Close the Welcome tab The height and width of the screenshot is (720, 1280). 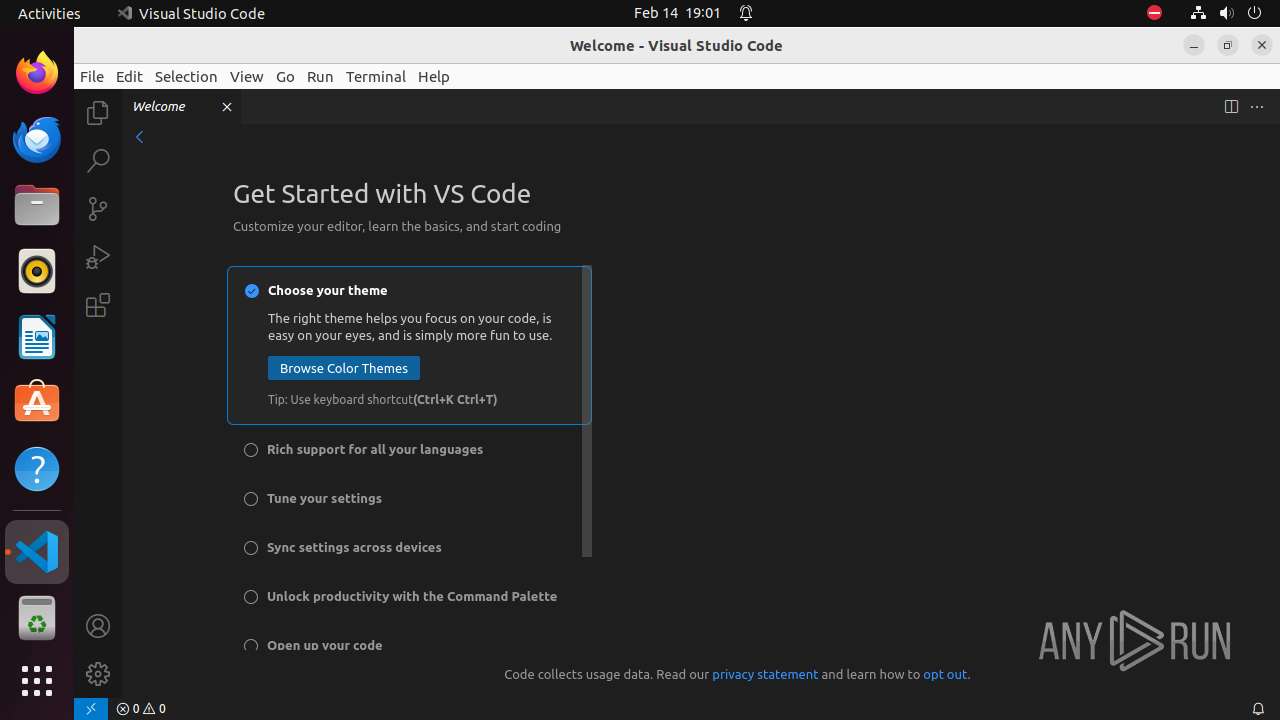coord(227,107)
